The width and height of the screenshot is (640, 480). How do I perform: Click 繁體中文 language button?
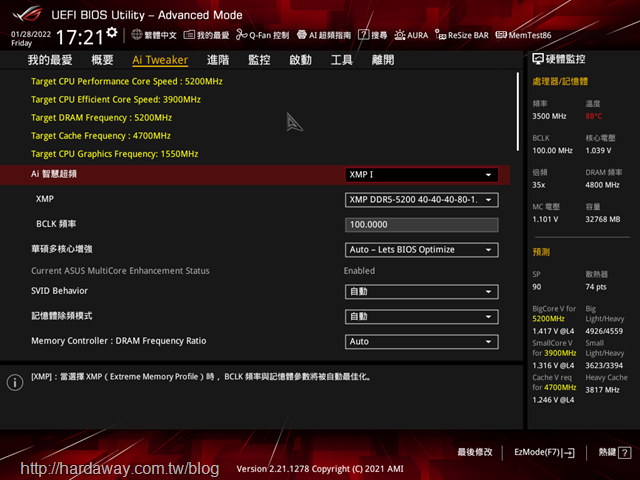click(160, 35)
